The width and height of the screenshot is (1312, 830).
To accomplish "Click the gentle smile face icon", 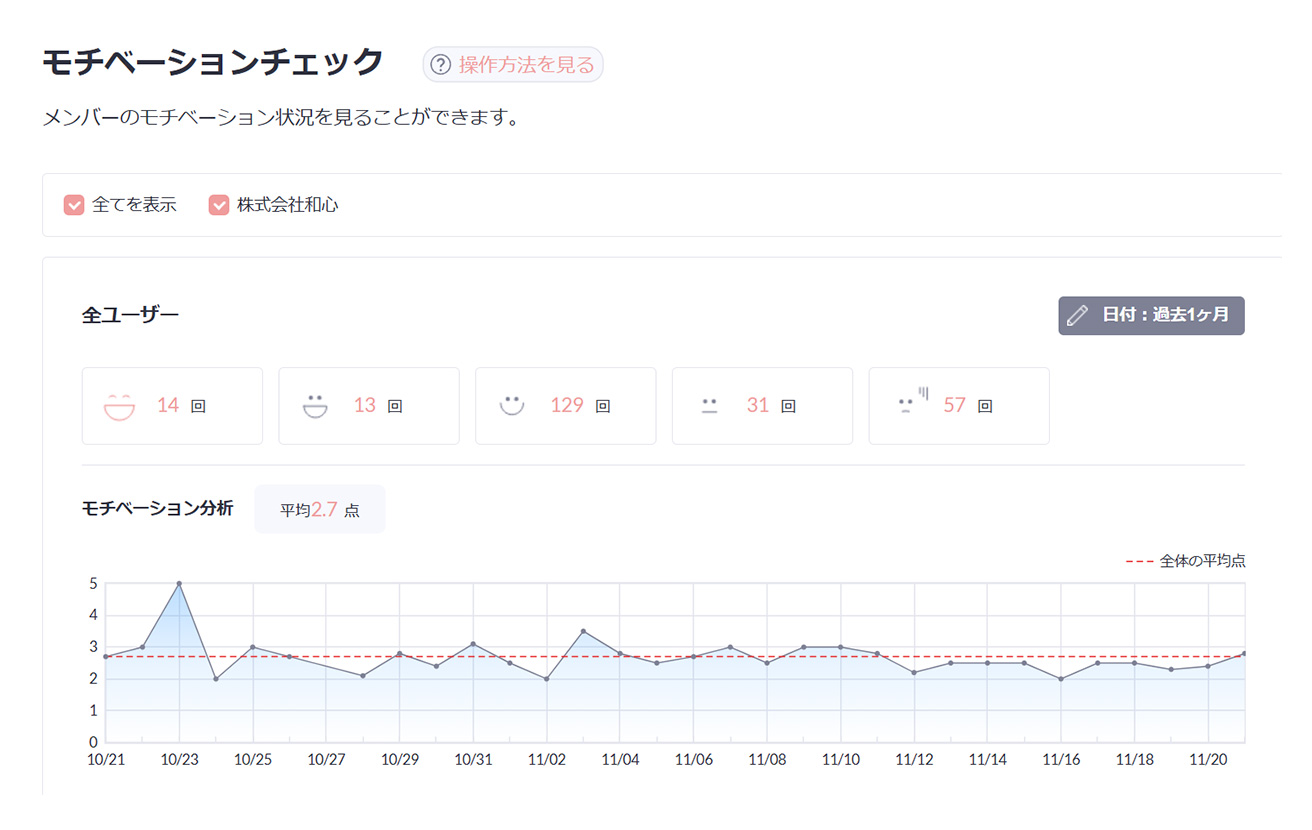I will 512,406.
